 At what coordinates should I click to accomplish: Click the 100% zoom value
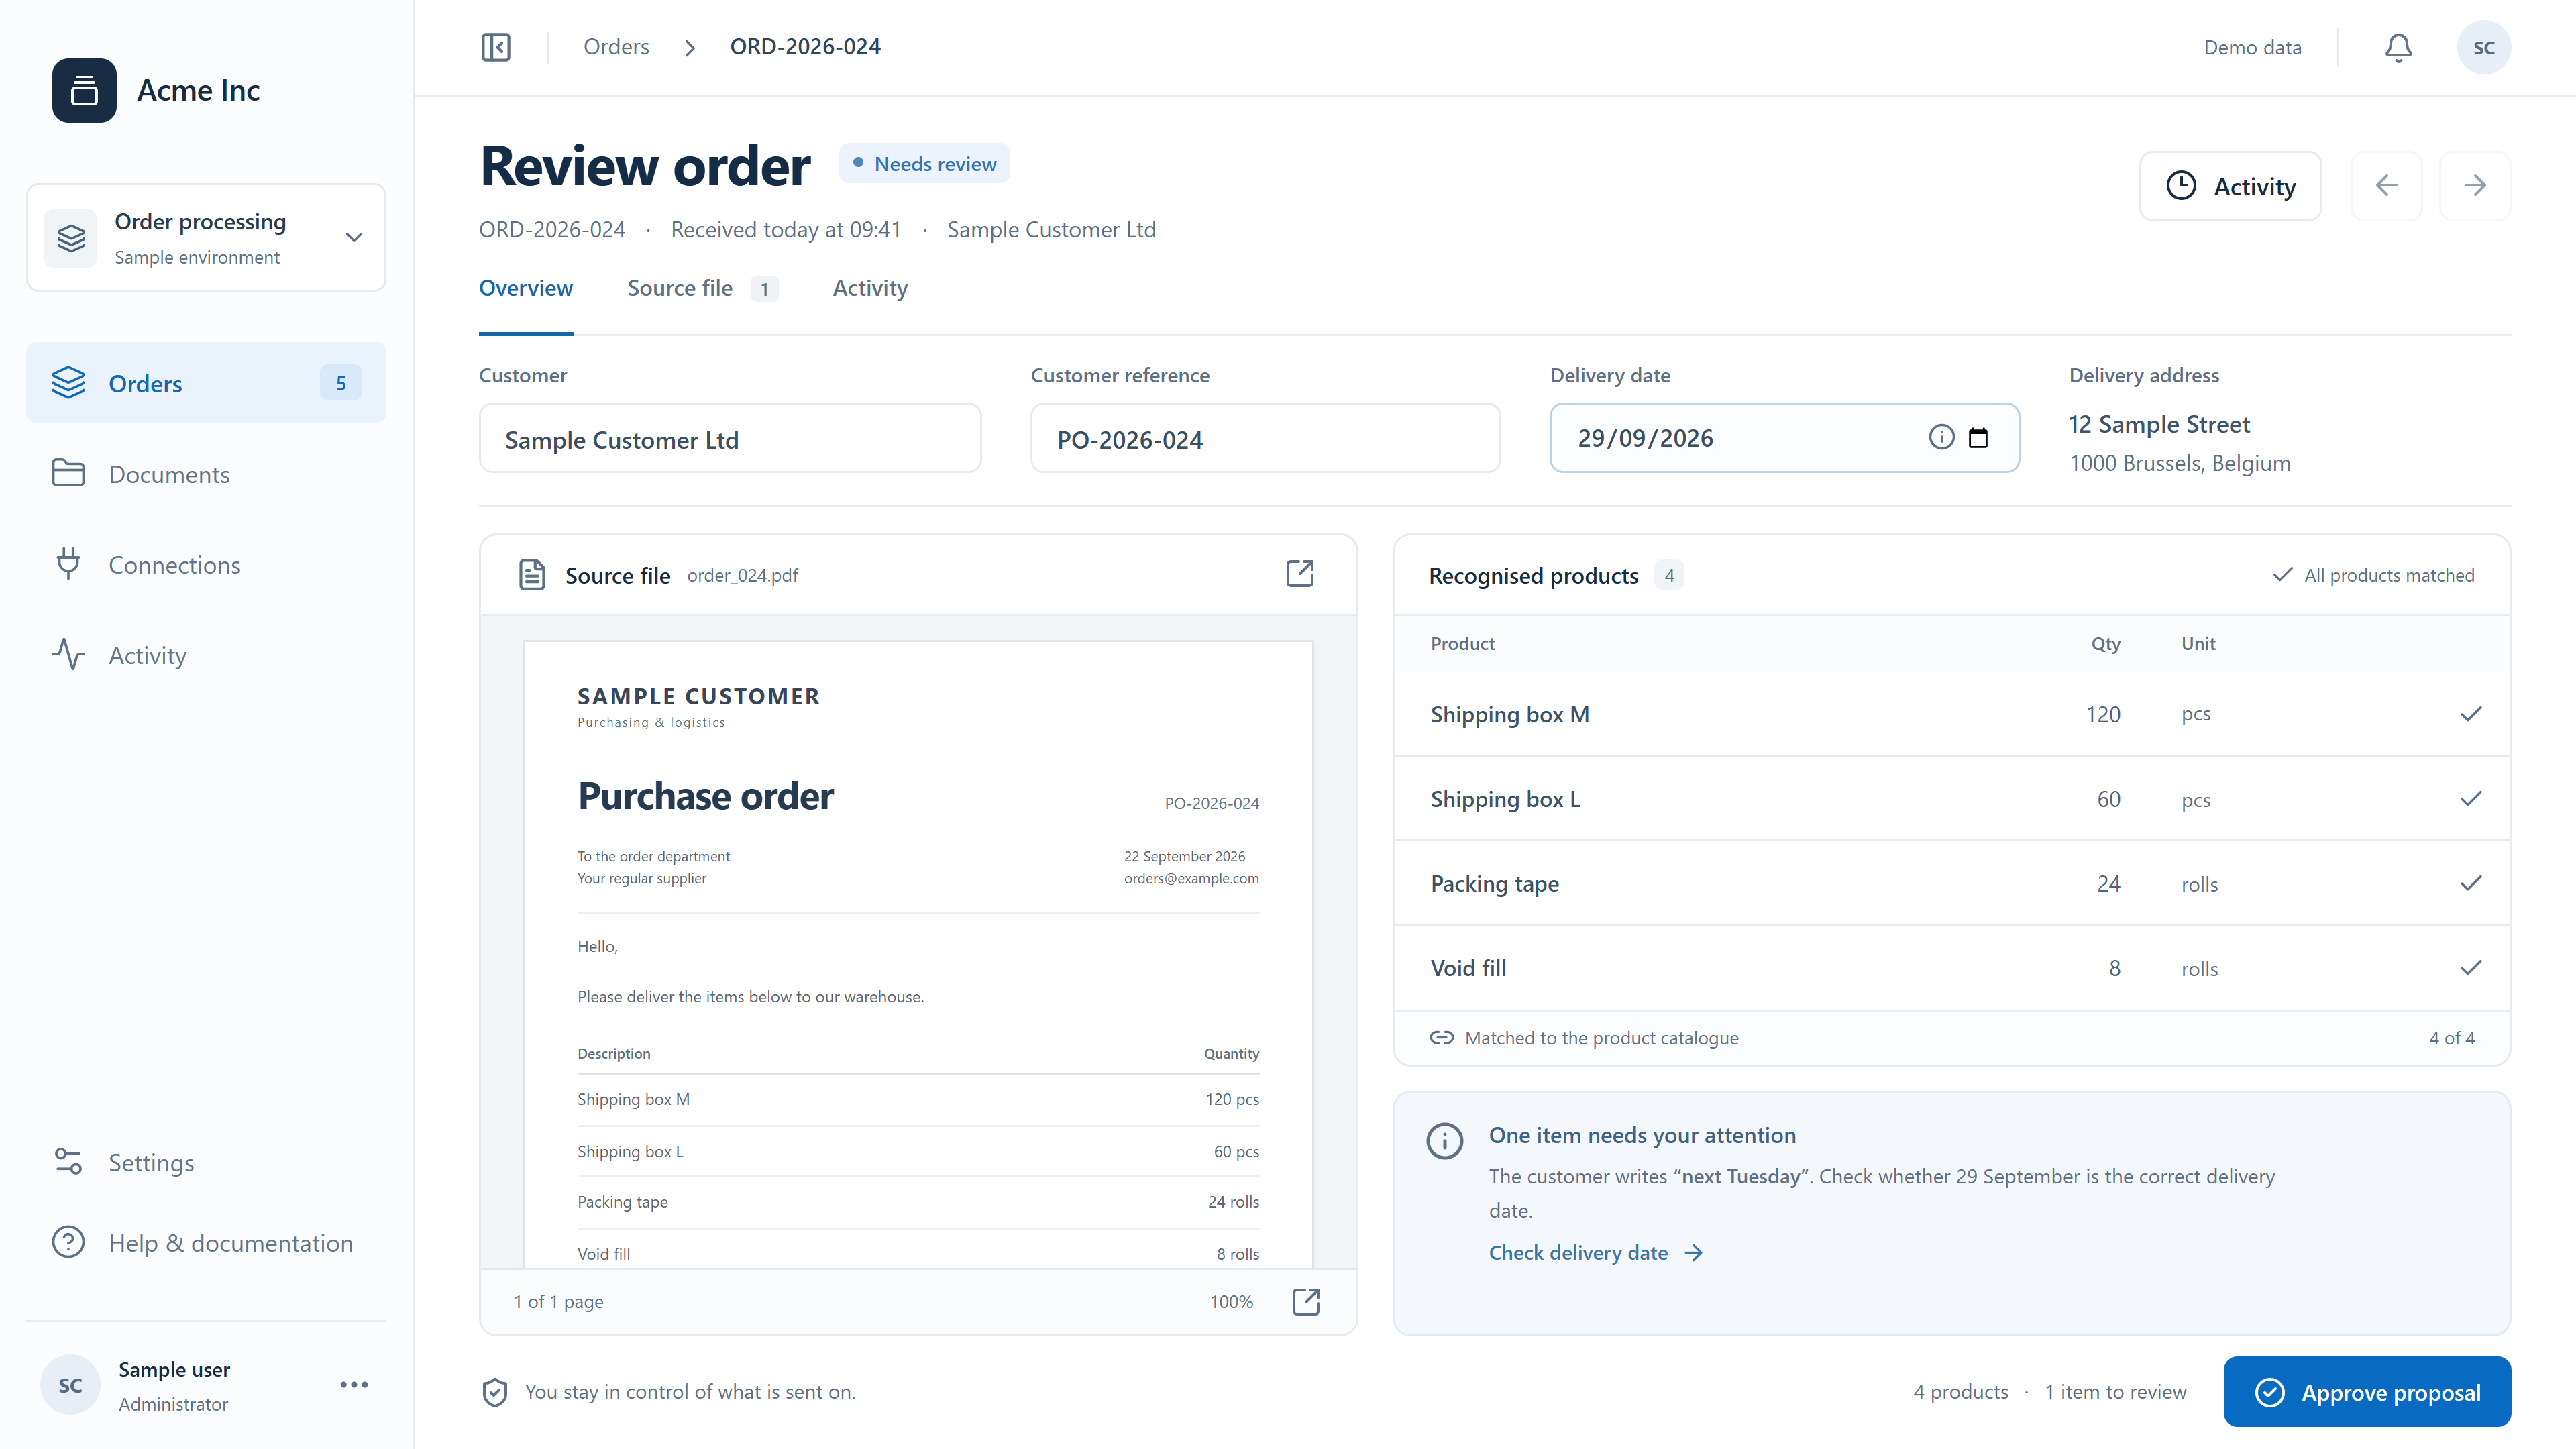pos(1231,1302)
